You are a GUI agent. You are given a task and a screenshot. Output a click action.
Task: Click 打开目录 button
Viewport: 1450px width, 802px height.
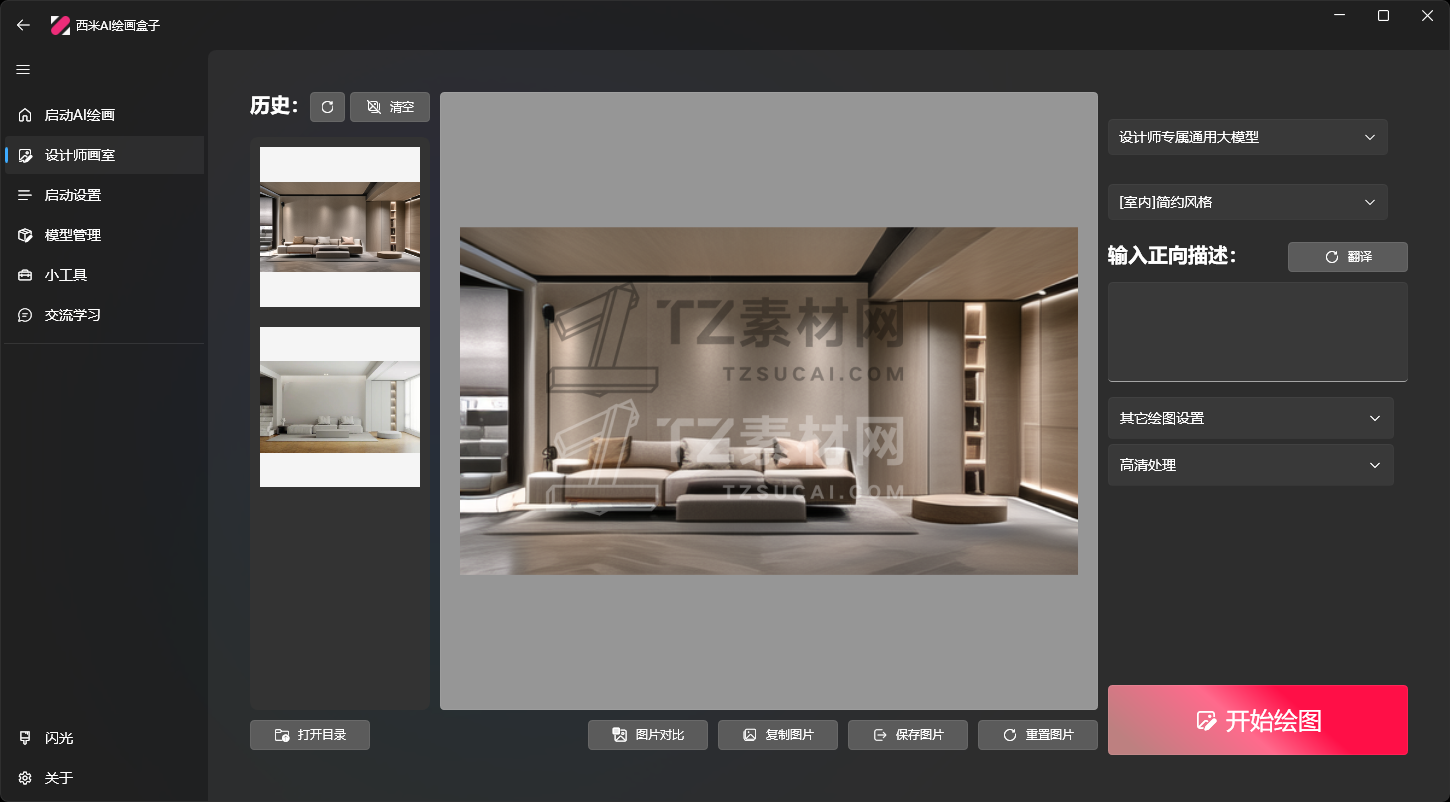310,735
